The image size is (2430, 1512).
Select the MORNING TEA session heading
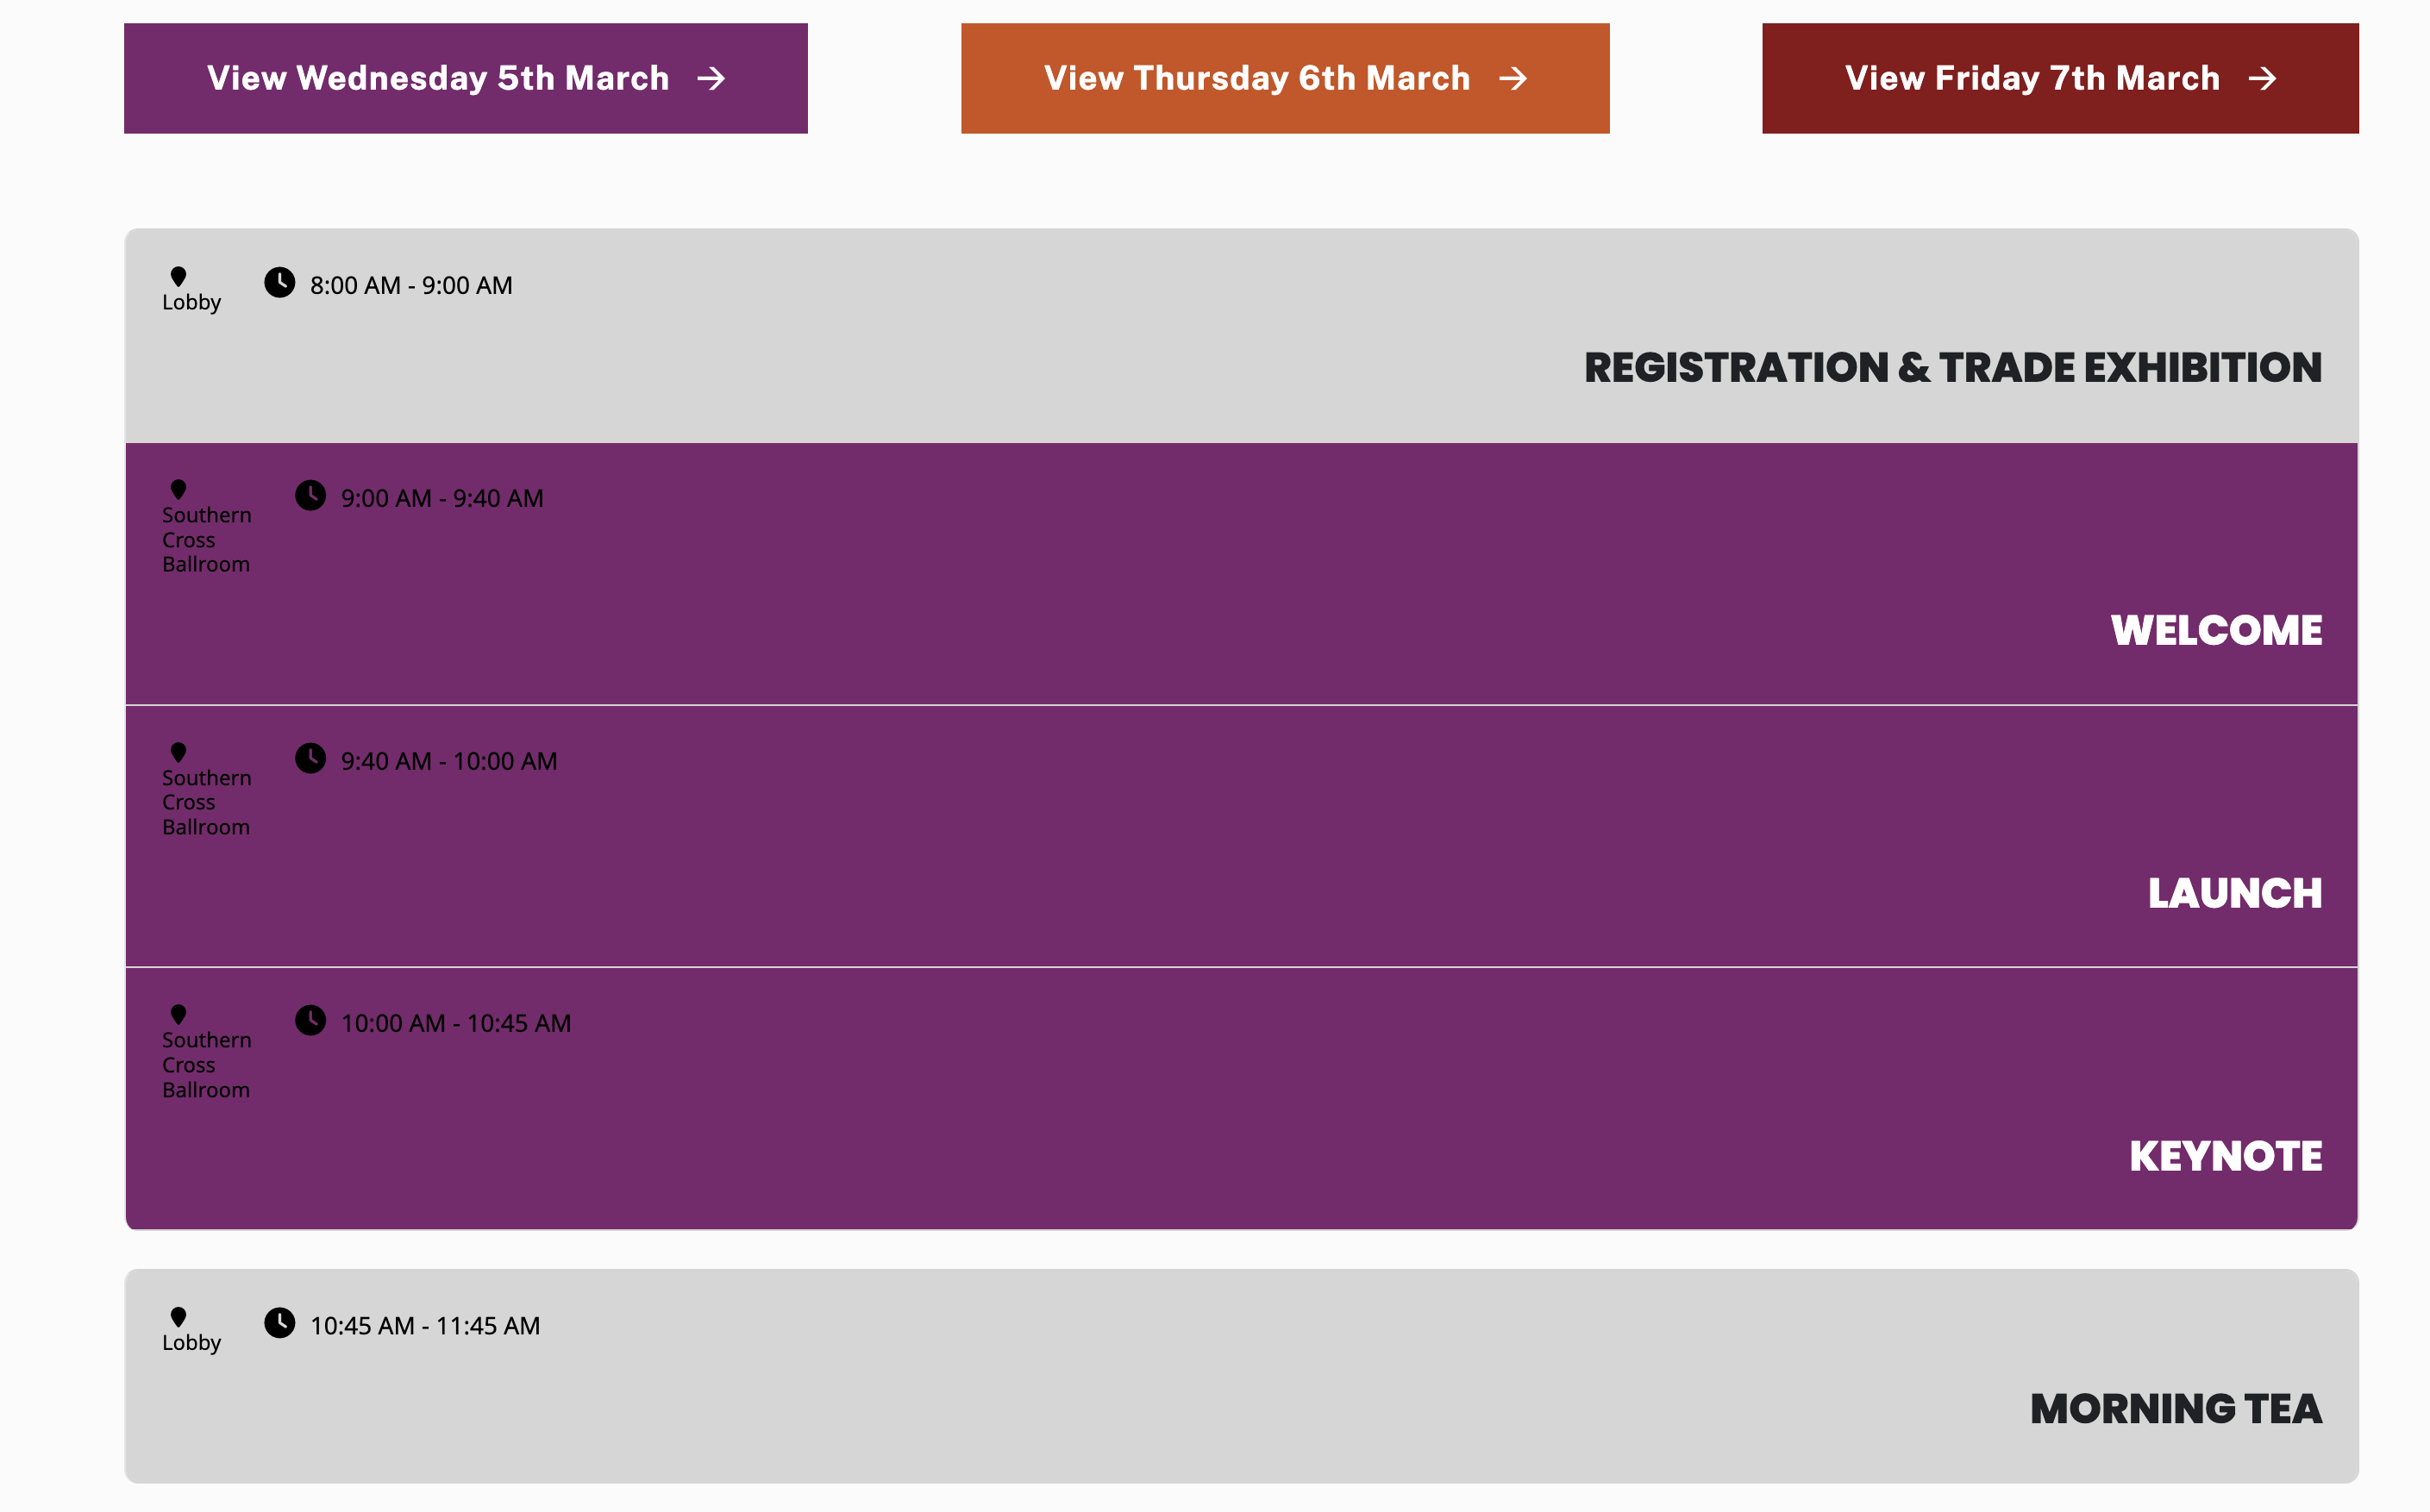2176,1408
